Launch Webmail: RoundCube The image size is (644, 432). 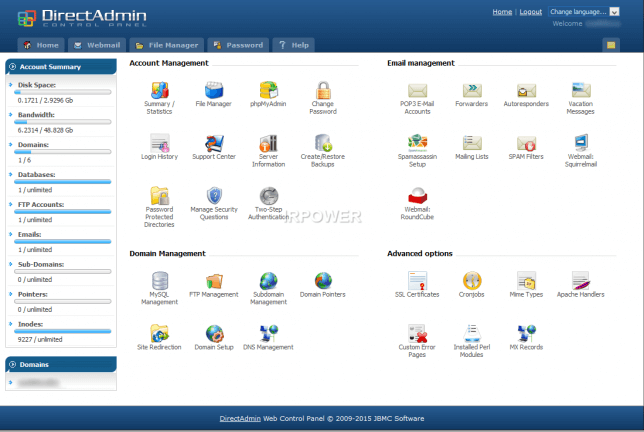coord(417,195)
